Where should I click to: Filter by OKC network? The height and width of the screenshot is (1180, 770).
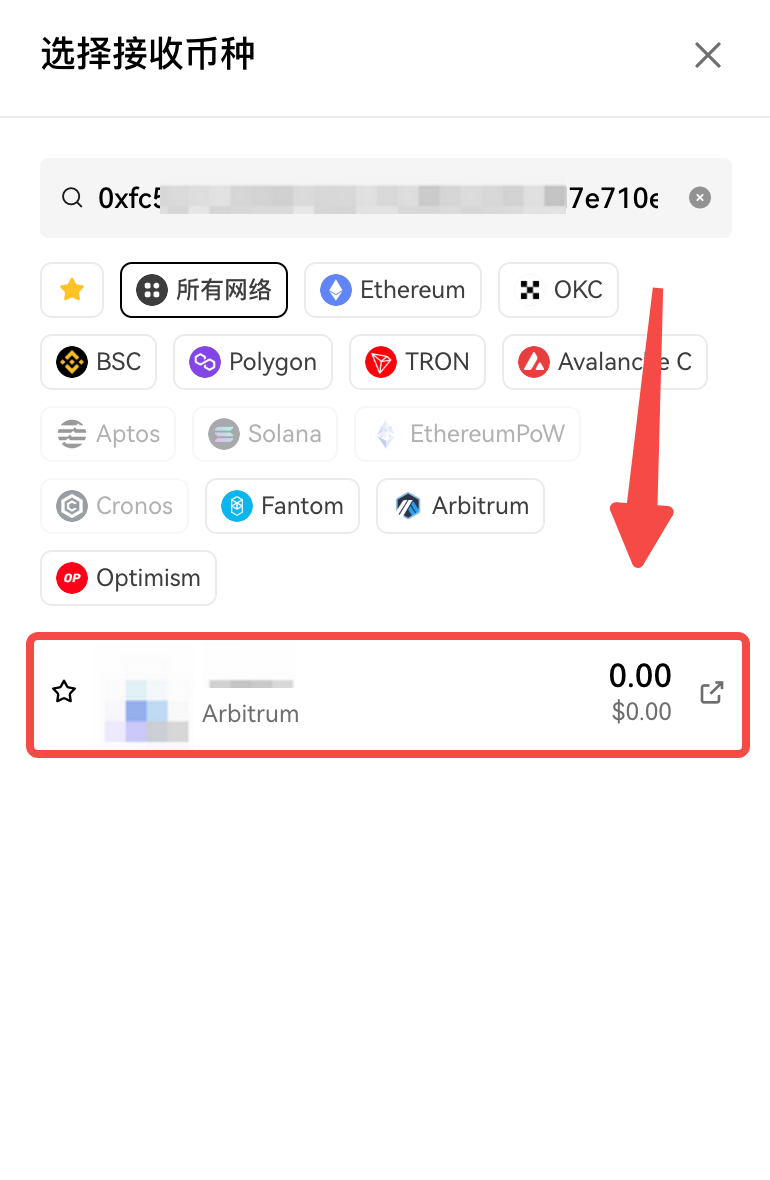558,290
